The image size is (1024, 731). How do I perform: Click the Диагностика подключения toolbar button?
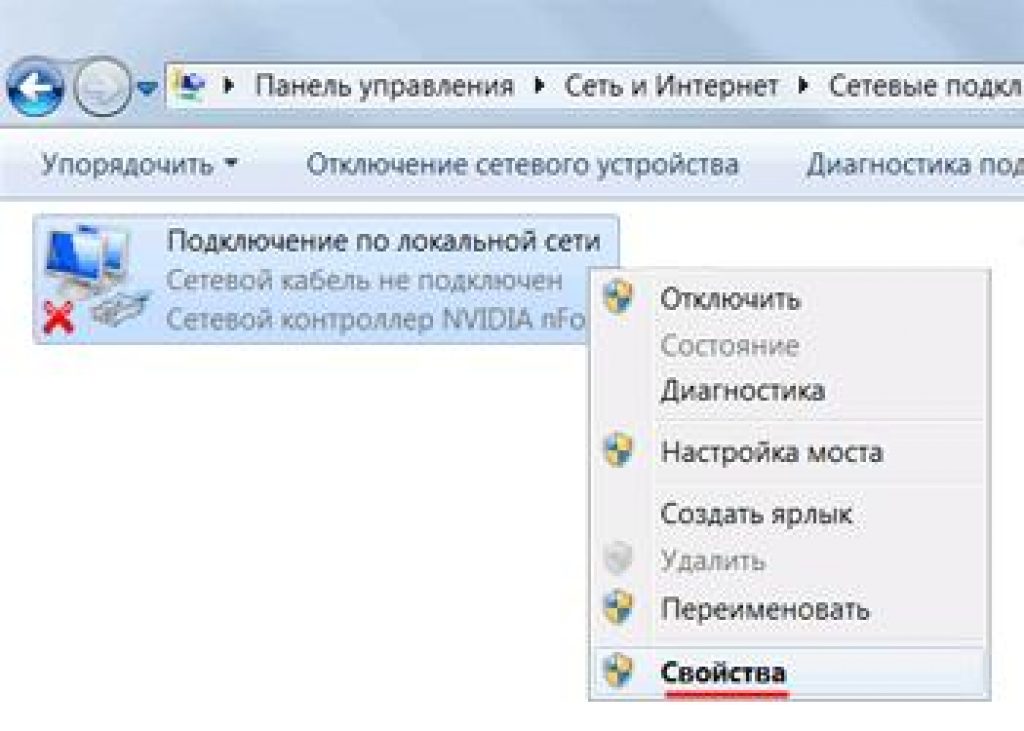pyautogui.click(x=914, y=164)
